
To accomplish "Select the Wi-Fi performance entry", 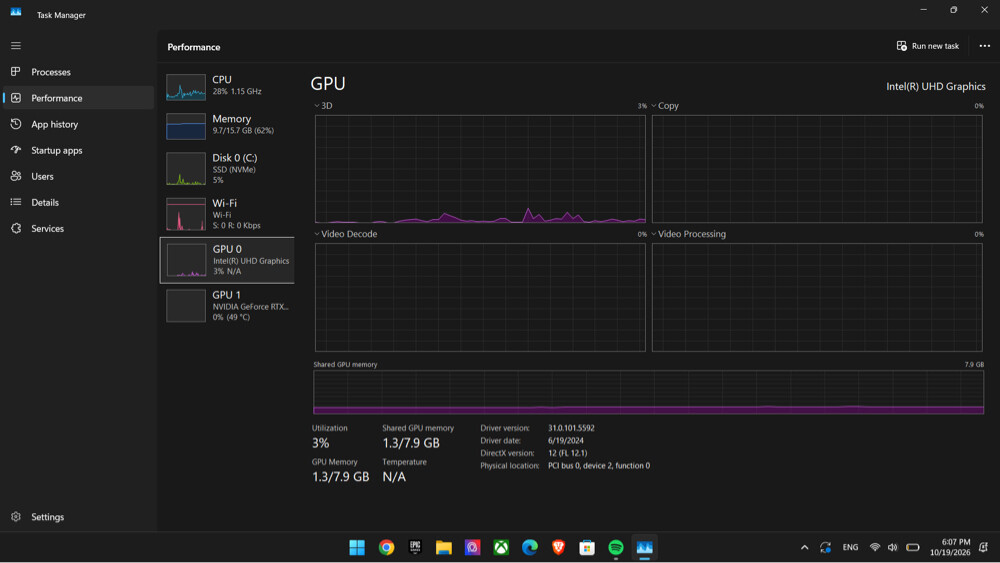I will point(227,214).
